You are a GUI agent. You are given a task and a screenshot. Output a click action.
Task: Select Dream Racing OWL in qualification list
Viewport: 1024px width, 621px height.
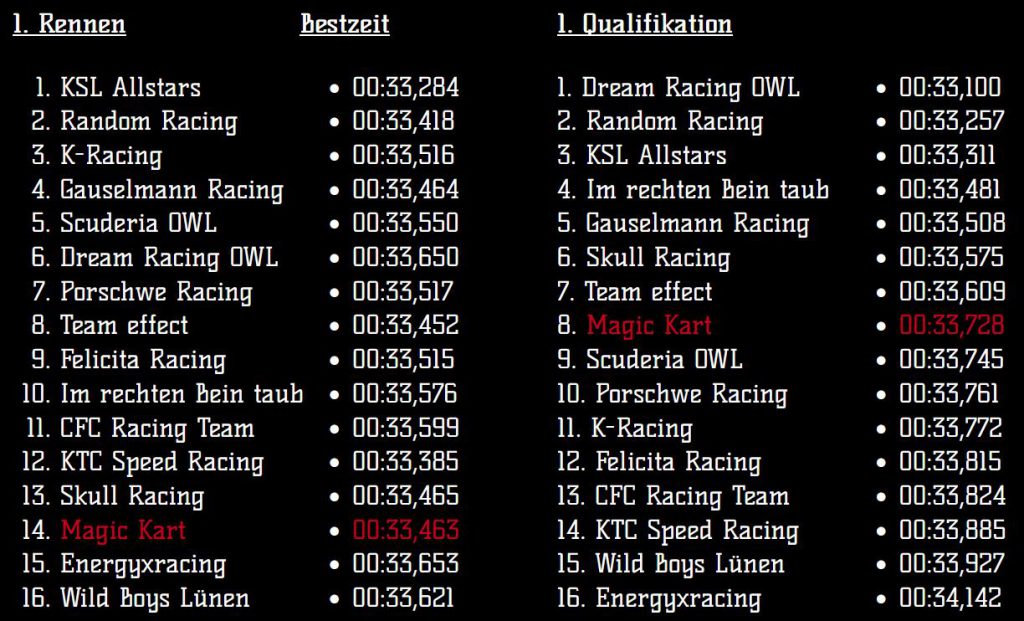tap(691, 88)
